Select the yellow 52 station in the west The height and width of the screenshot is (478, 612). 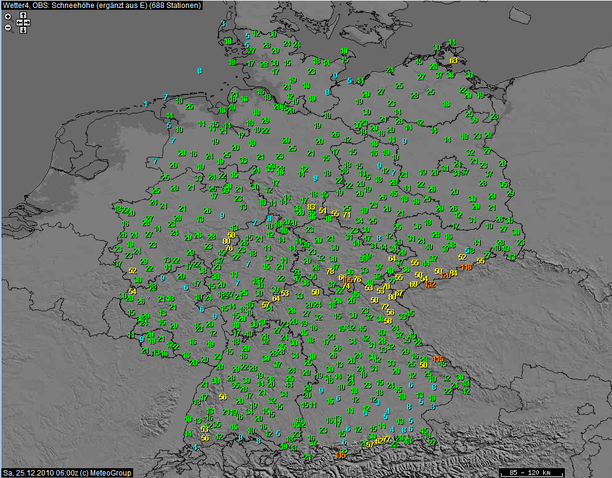coord(133,270)
